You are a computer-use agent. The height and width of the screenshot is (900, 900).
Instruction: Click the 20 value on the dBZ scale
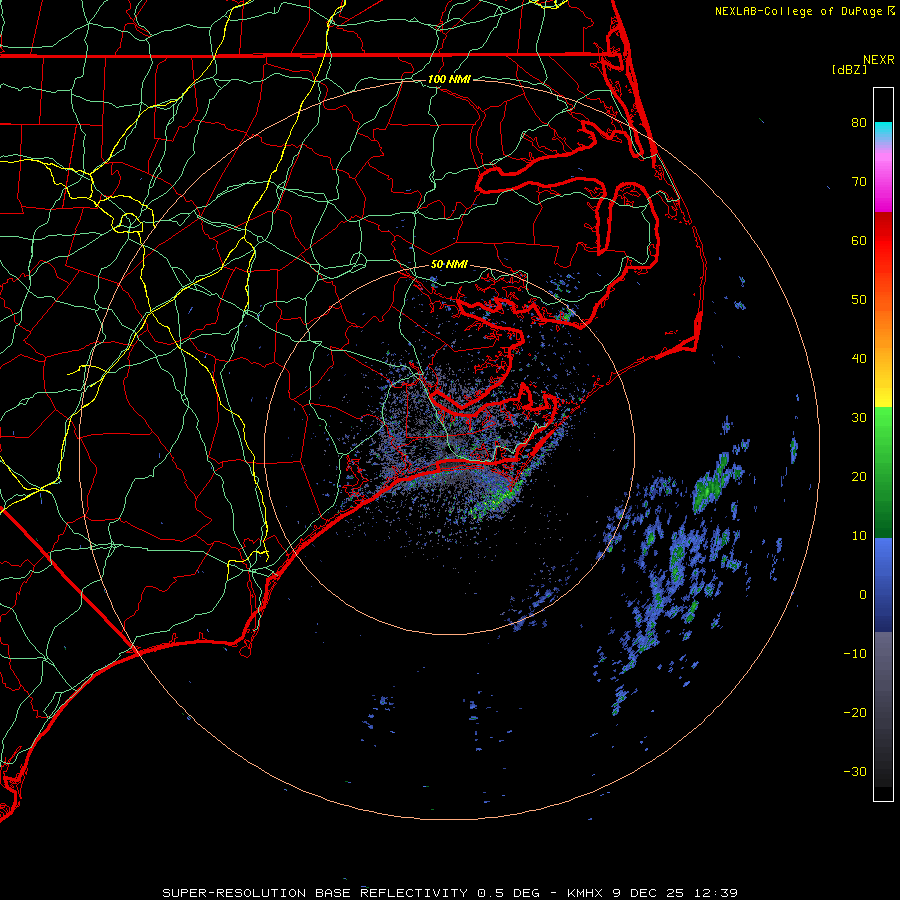(x=859, y=476)
